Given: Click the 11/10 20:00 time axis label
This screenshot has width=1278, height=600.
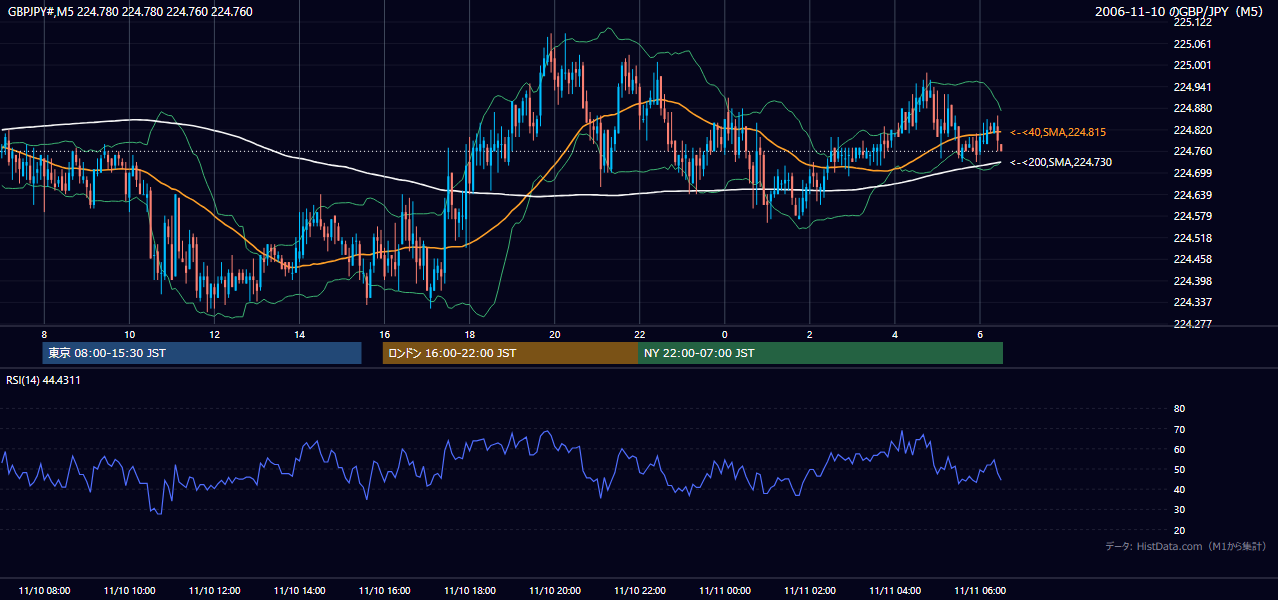Looking at the screenshot, I should 555,591.
